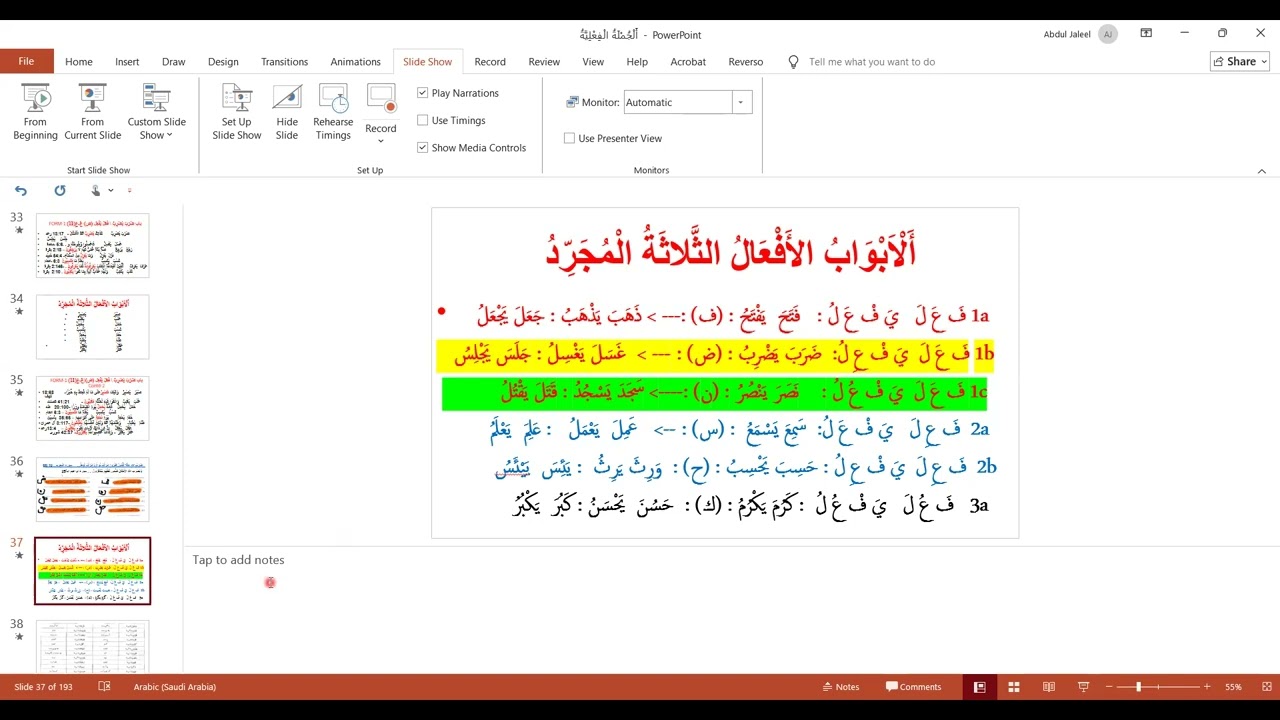Switch to Reading View icon
The width and height of the screenshot is (1280, 720).
[x=1048, y=687]
